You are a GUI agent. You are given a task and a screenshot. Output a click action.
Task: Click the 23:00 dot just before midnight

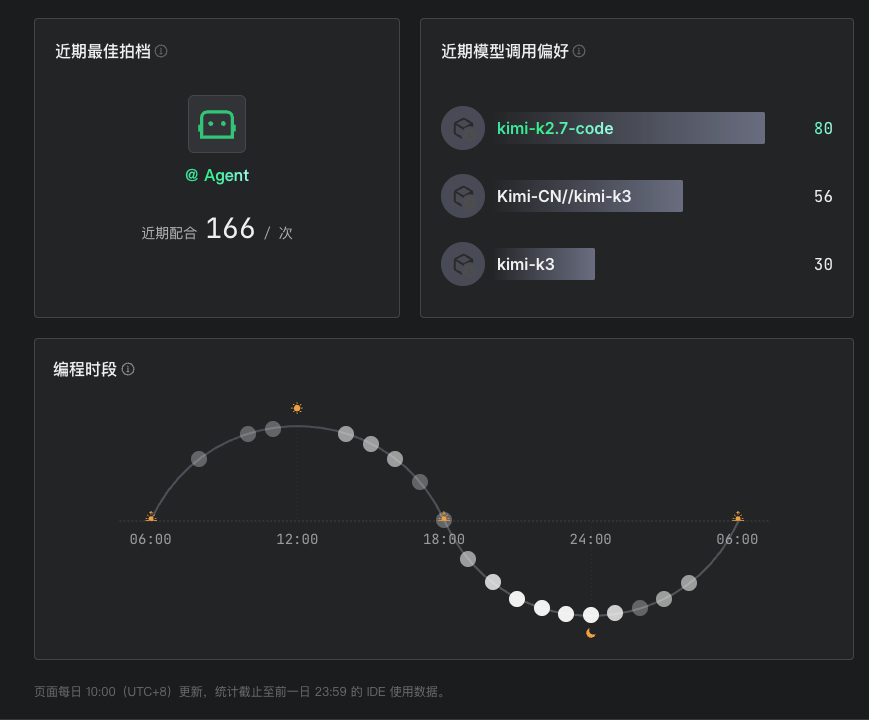(566, 614)
